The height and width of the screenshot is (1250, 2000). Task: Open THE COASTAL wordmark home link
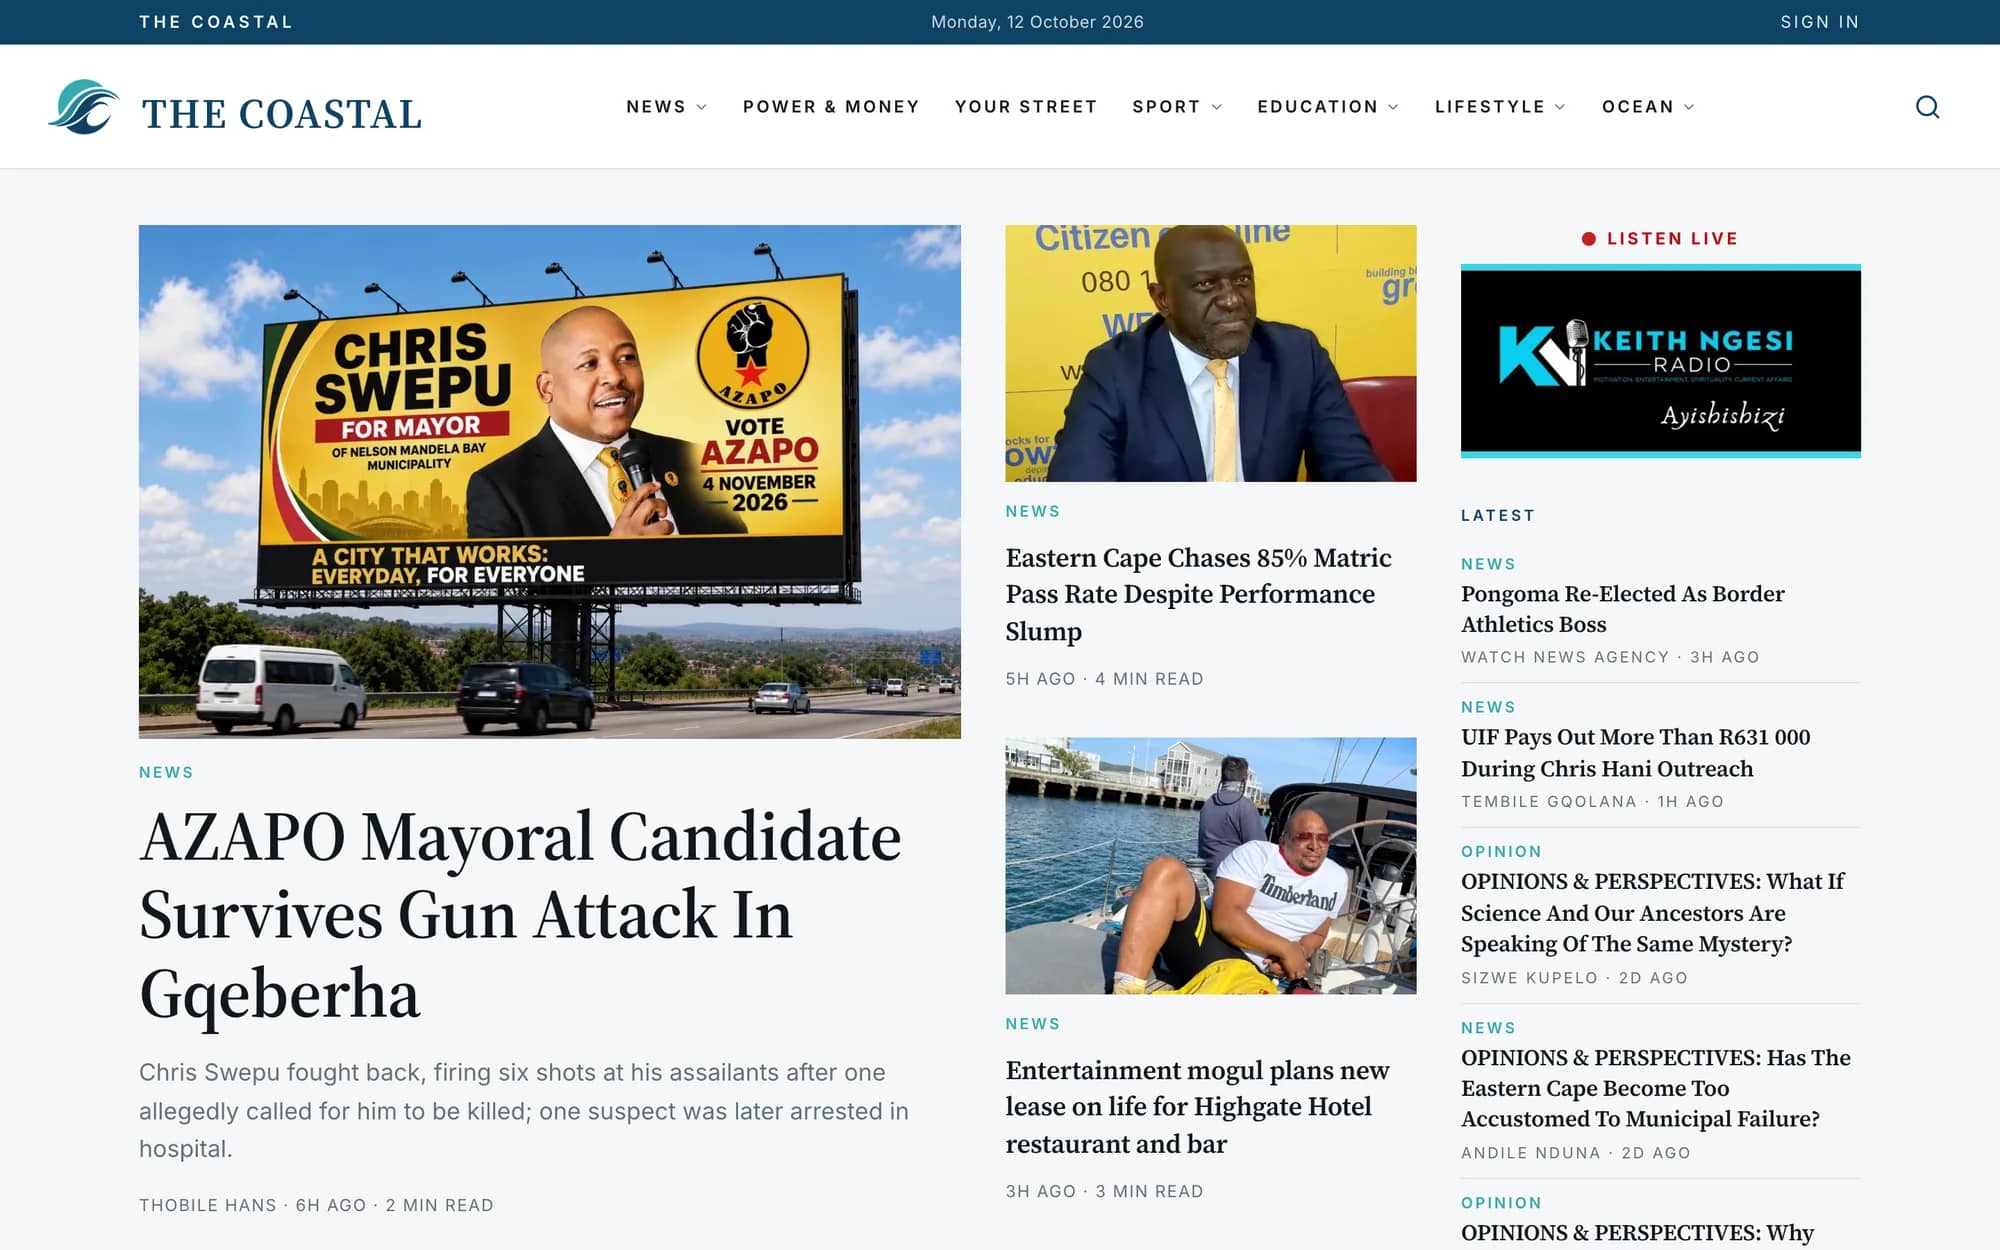(x=282, y=114)
